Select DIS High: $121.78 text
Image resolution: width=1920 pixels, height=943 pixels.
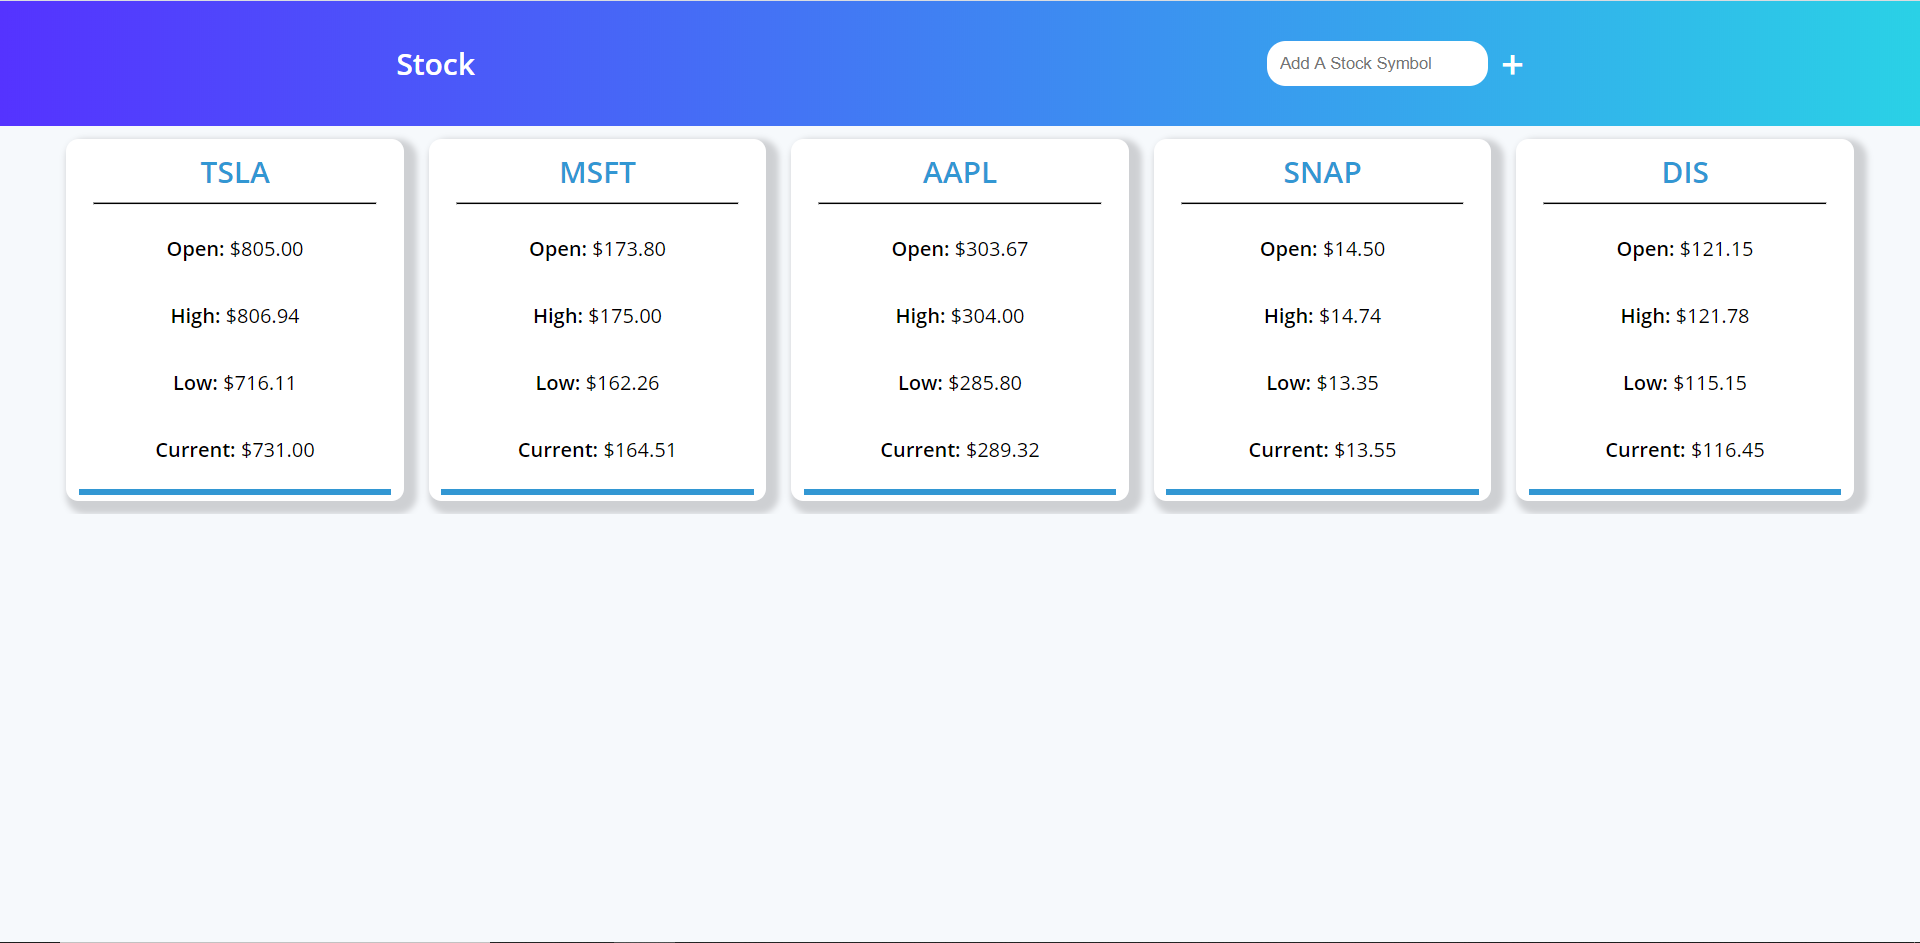(x=1685, y=316)
